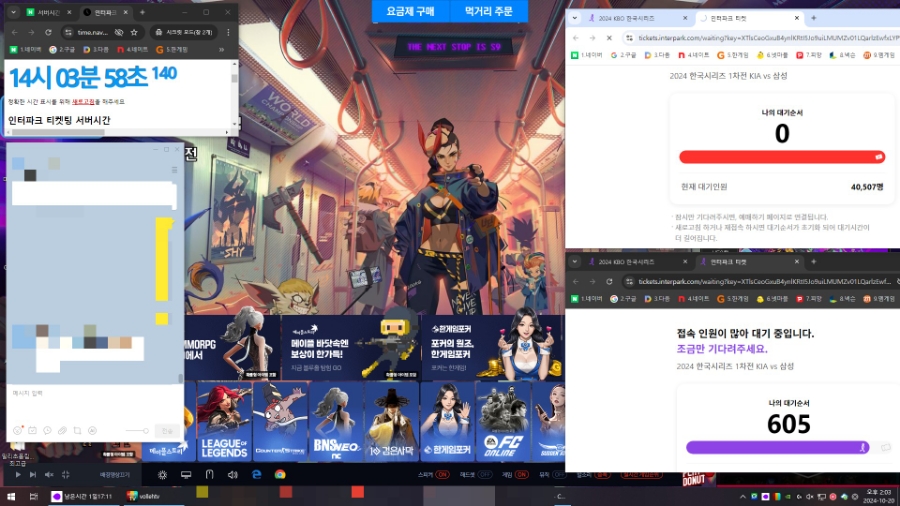
Task: Reload the bottom ticket window page
Action: point(609,282)
